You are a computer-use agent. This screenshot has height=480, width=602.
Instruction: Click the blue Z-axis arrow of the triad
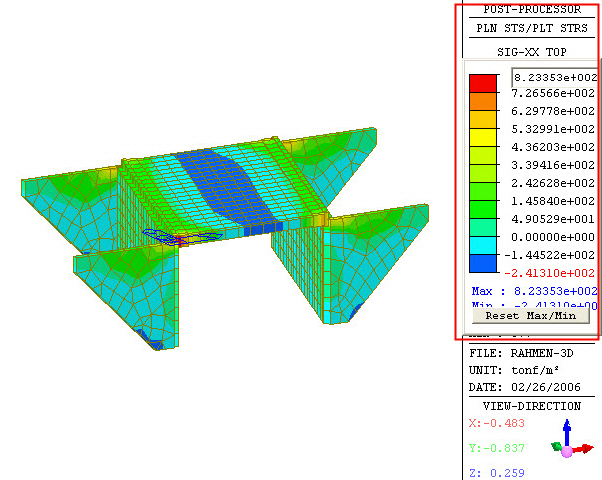coord(567,431)
